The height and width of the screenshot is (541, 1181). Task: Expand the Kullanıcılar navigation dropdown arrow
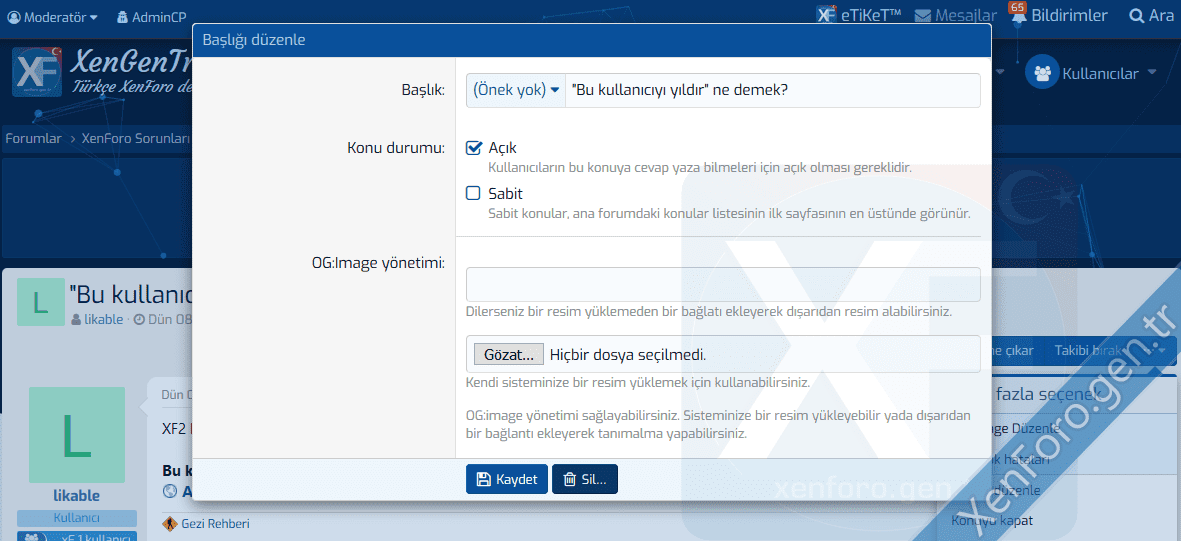[x=1152, y=73]
